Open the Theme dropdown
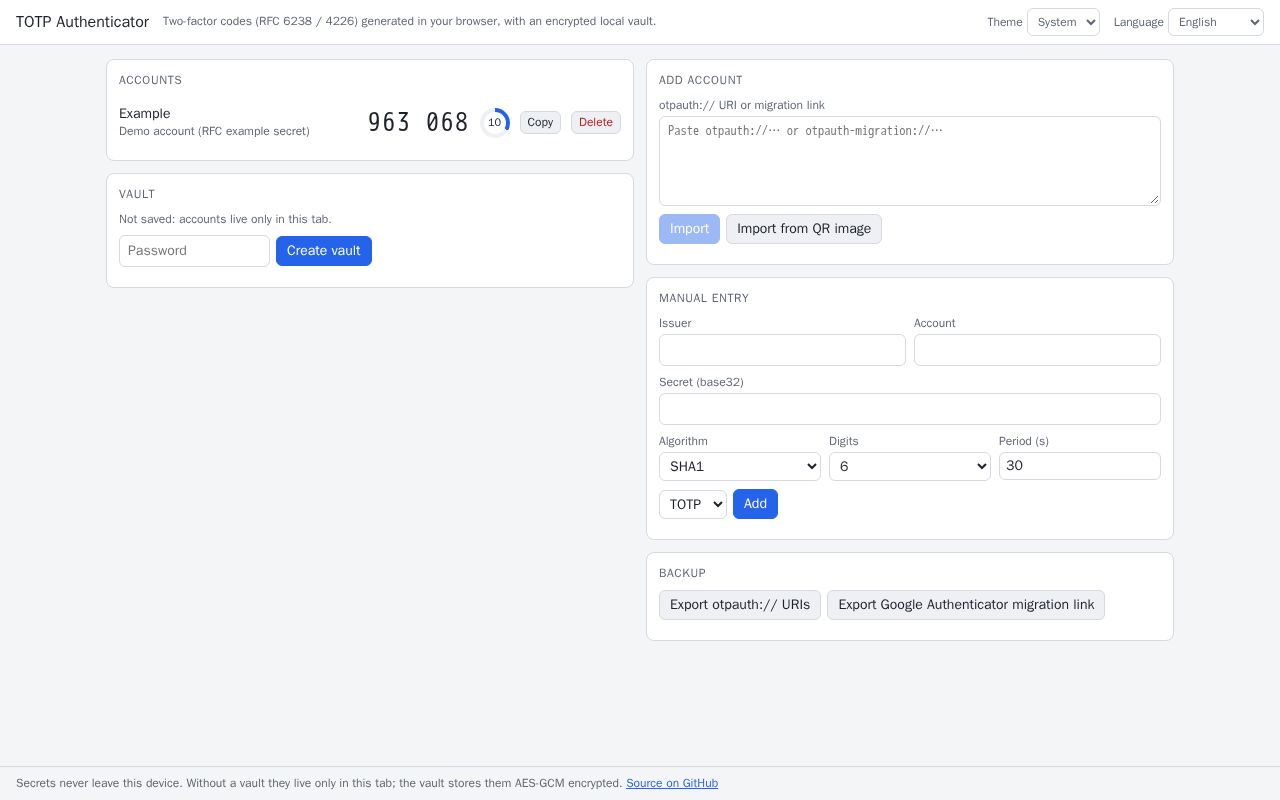The width and height of the screenshot is (1280, 800). (x=1063, y=22)
